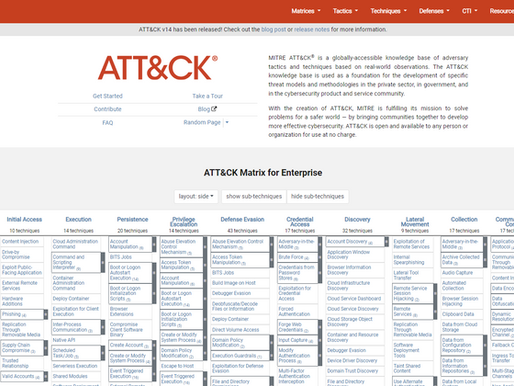
Task: Open Audio Capture technique
Action: 457,272
